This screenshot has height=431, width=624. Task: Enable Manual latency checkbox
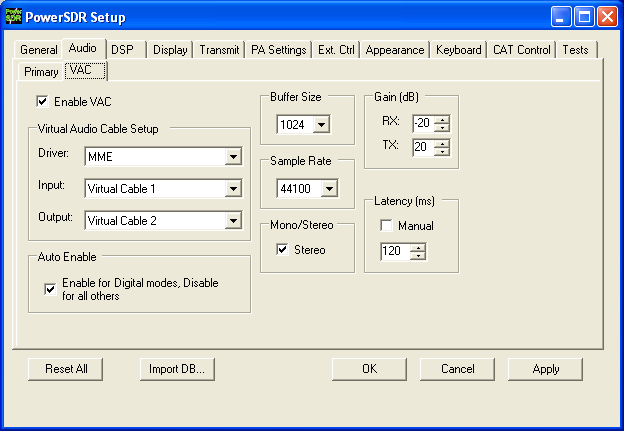click(386, 226)
